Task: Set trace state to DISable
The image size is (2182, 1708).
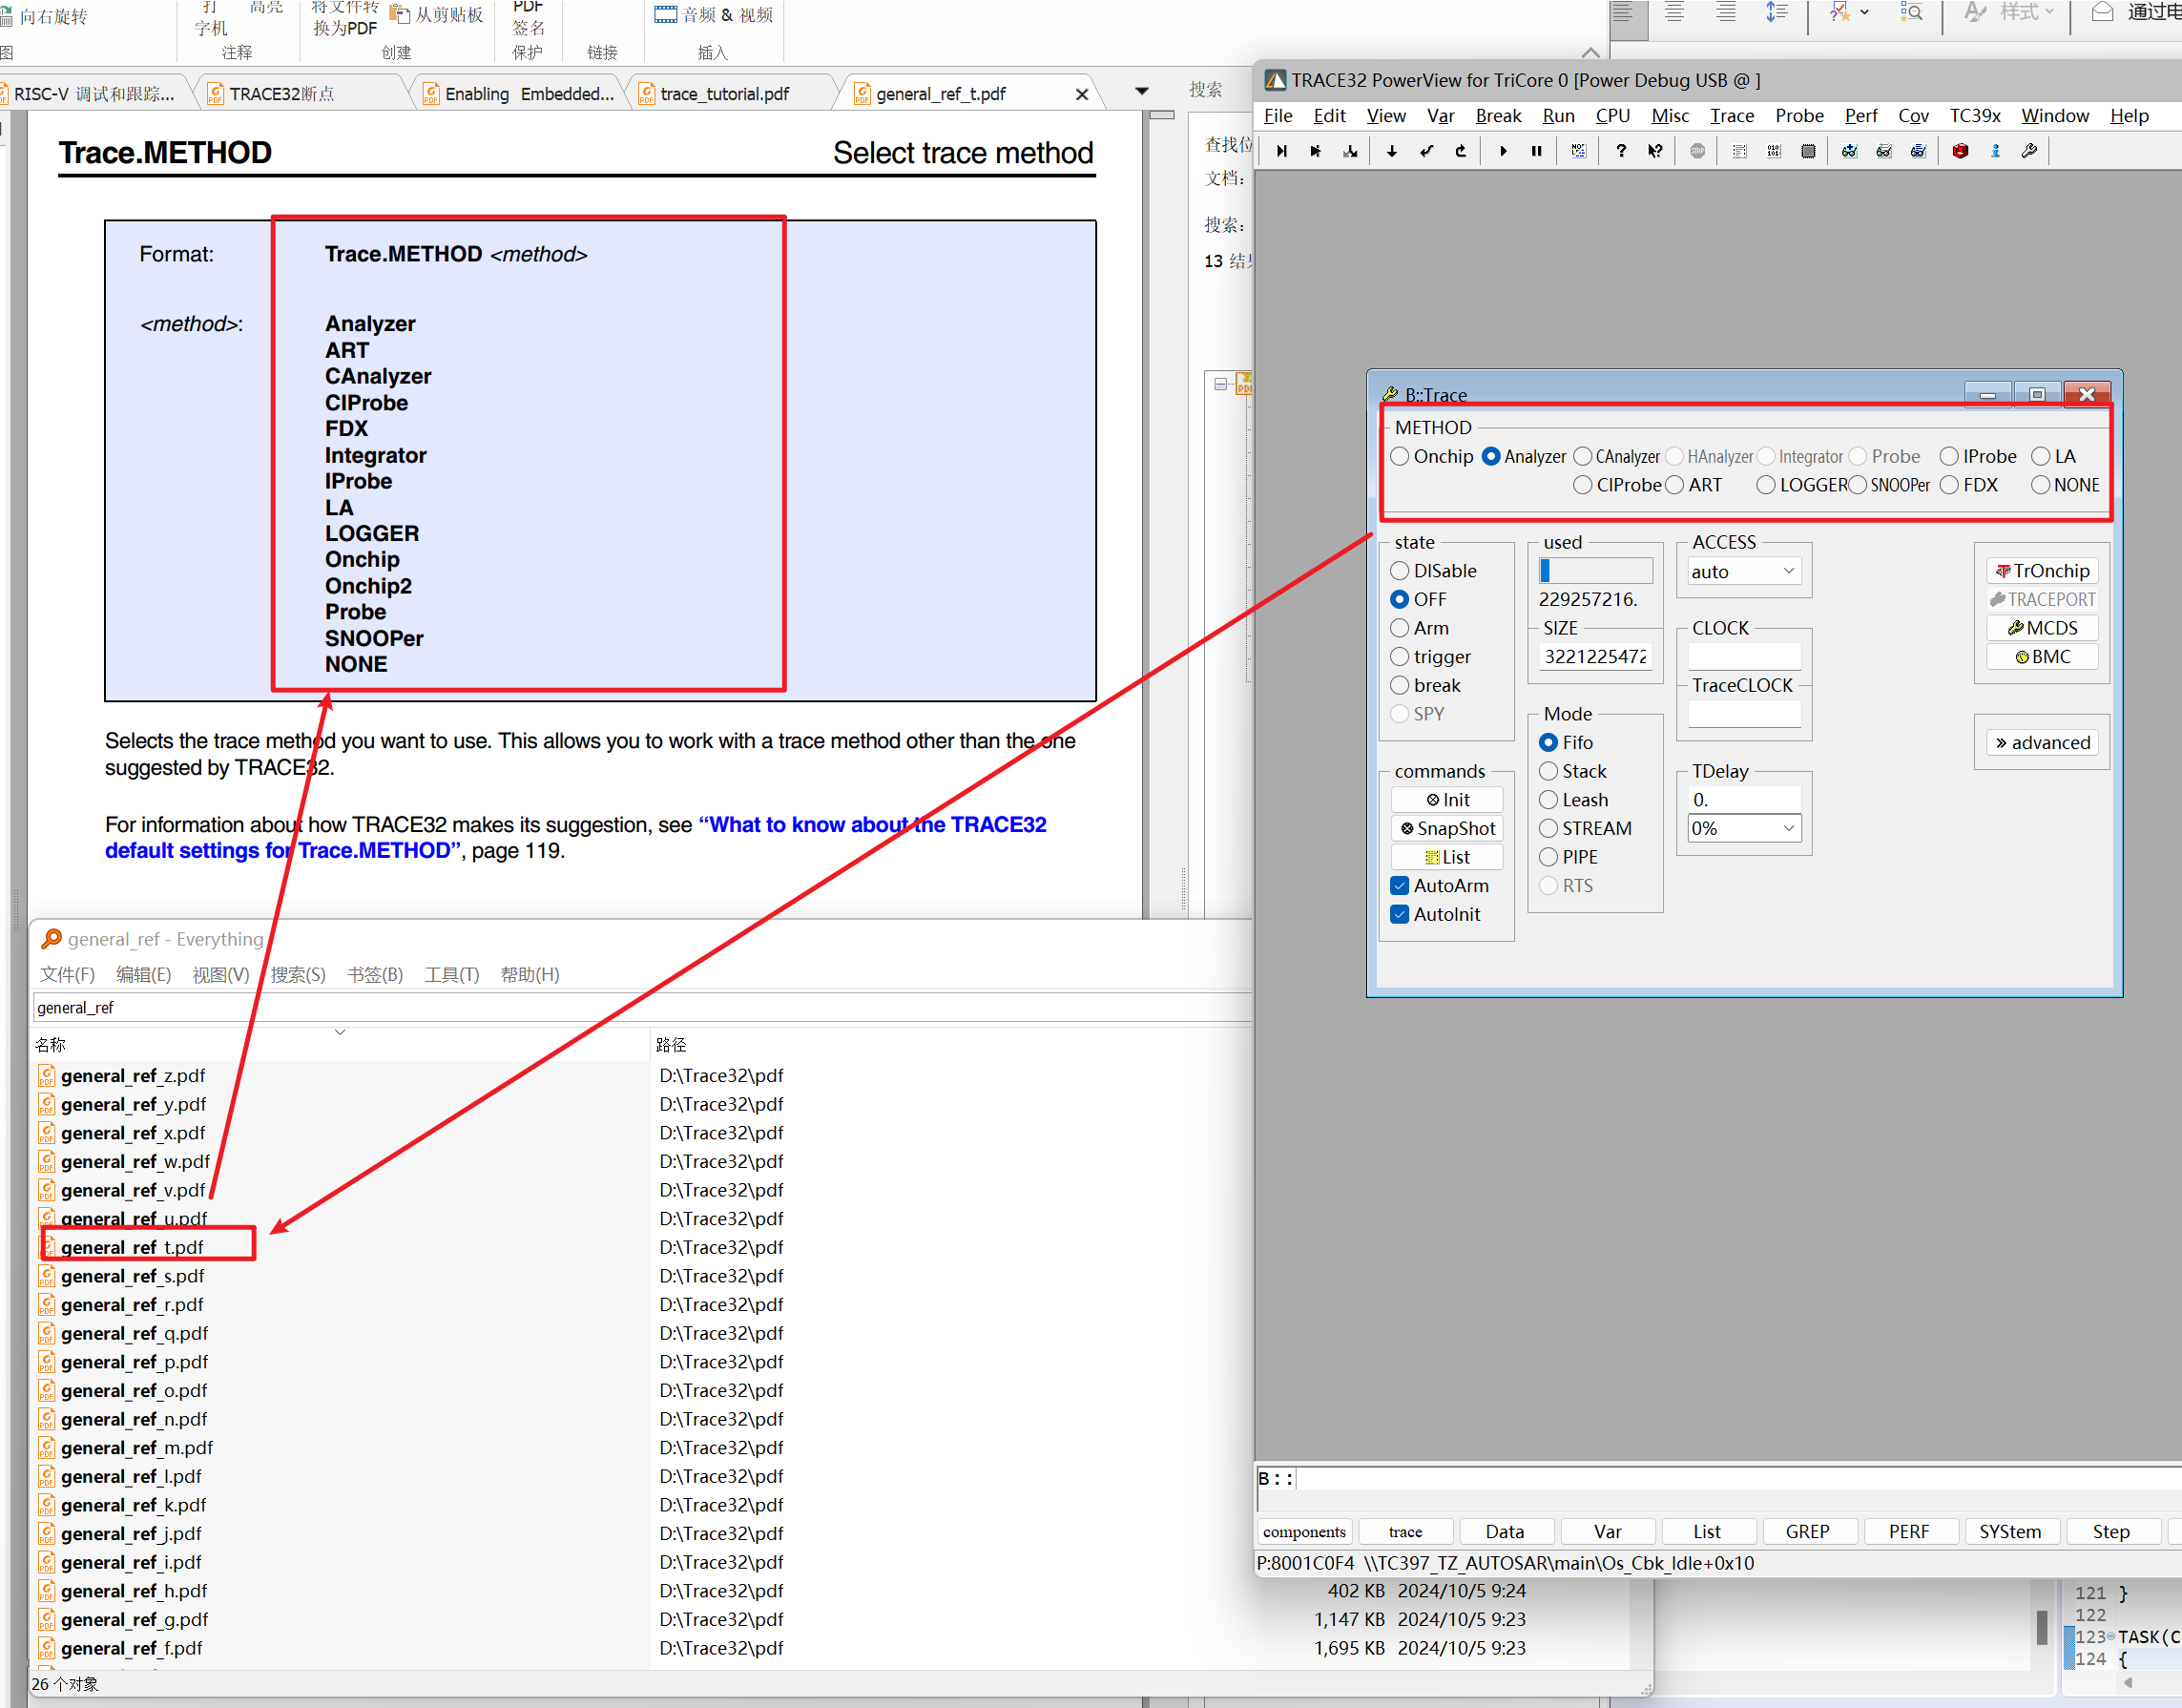Action: (x=1400, y=570)
